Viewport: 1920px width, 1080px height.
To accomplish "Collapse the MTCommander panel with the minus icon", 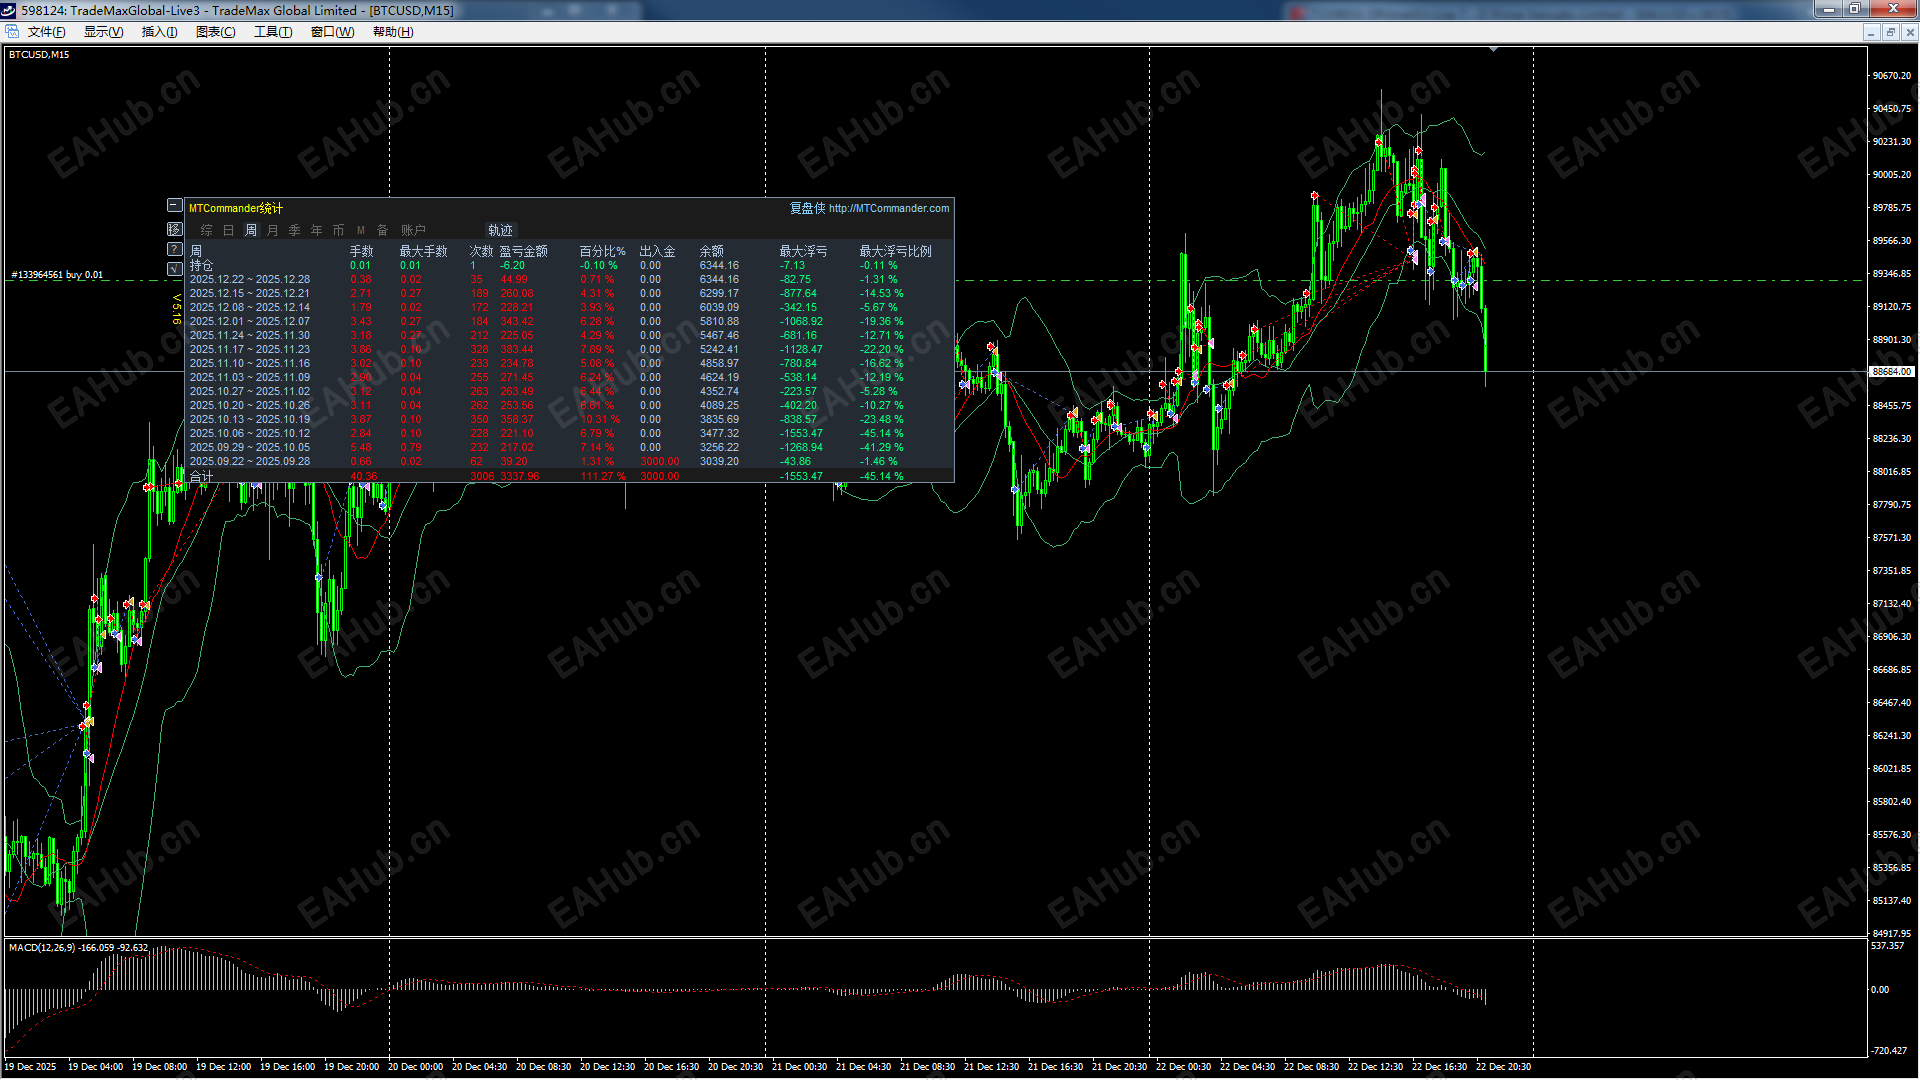I will tap(174, 205).
